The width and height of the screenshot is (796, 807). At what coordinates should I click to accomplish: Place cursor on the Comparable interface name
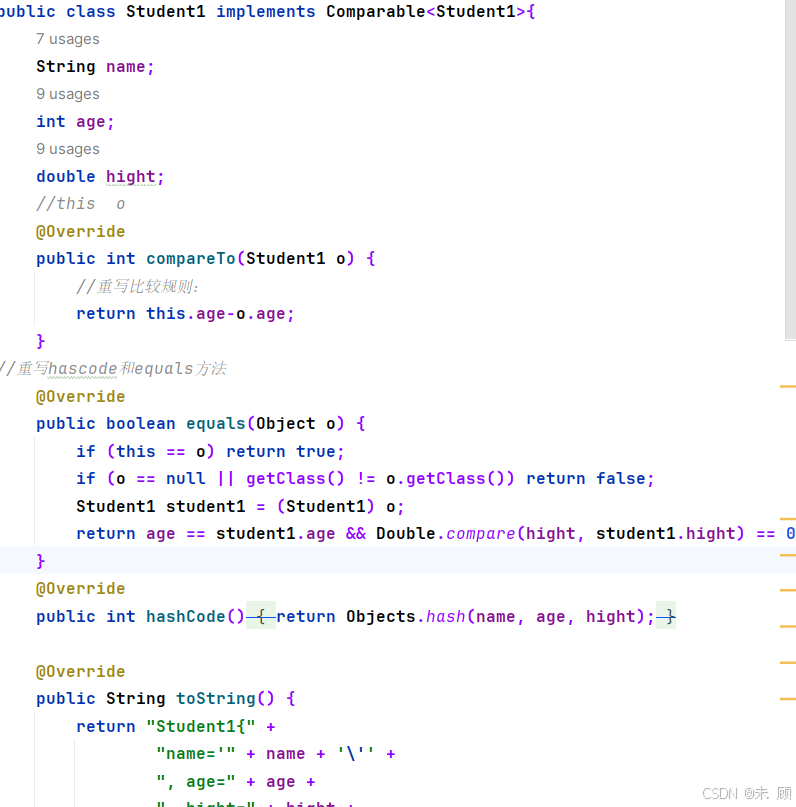tap(376, 11)
